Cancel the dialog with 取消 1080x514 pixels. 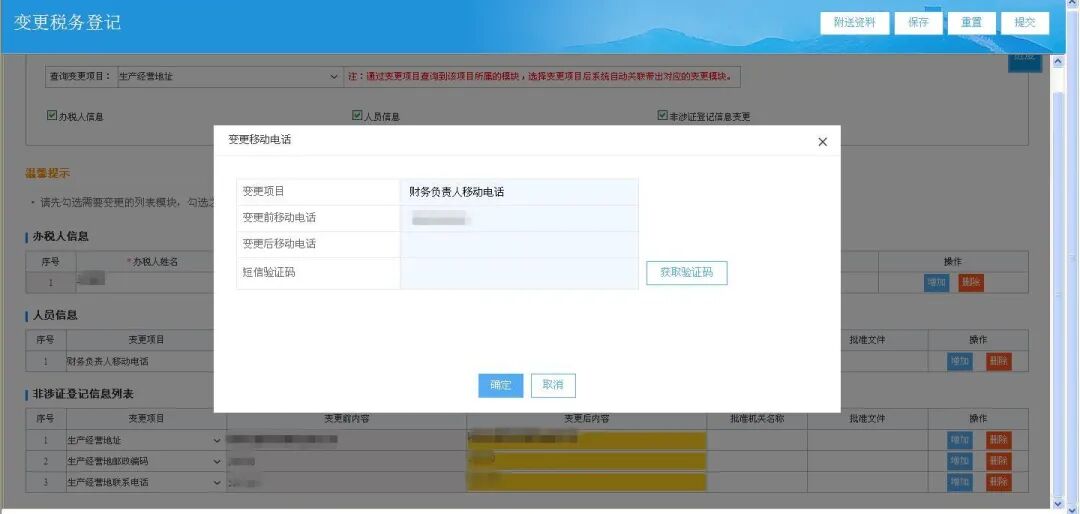pos(553,386)
